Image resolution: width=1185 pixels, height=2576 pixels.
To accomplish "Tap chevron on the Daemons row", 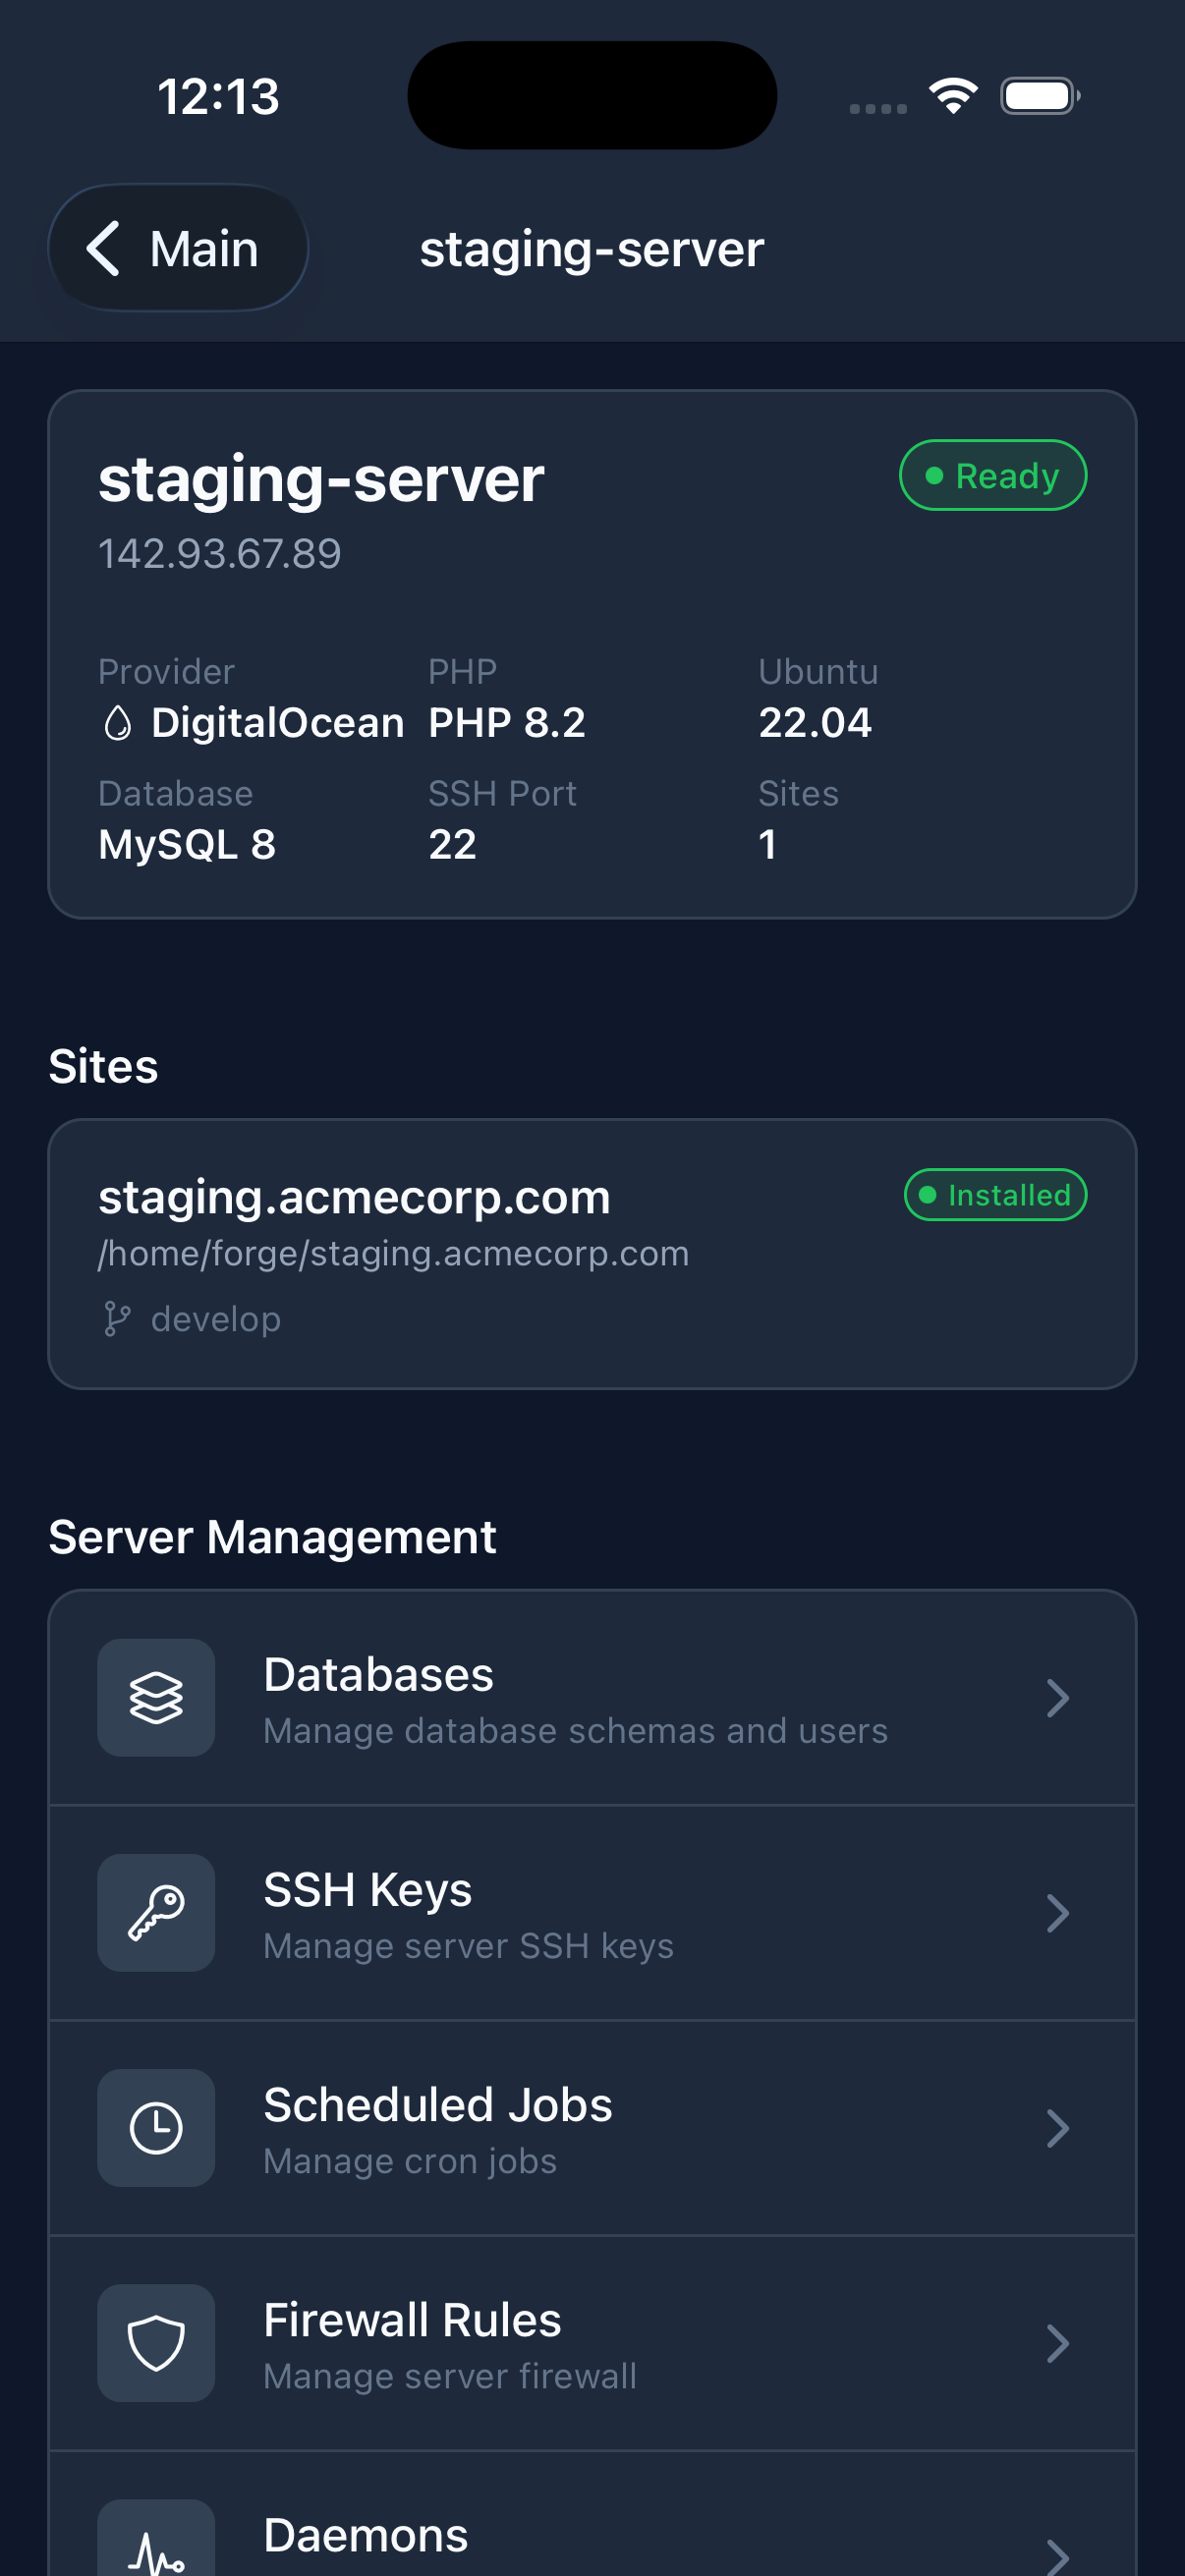I will tap(1058, 2556).
